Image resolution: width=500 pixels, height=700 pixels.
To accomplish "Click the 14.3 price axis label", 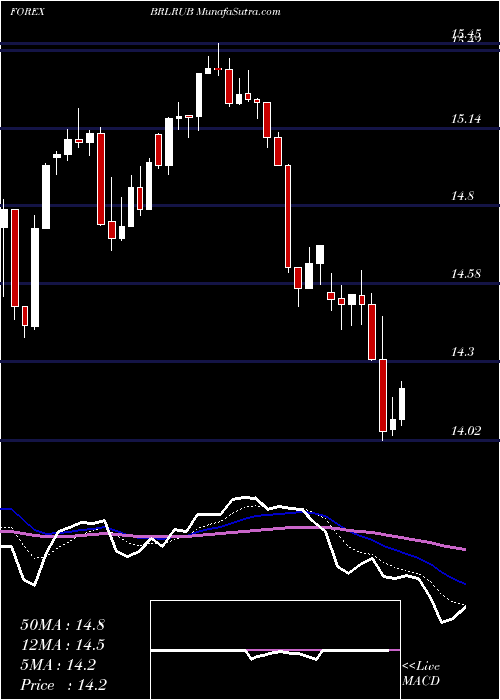I will click(x=464, y=352).
